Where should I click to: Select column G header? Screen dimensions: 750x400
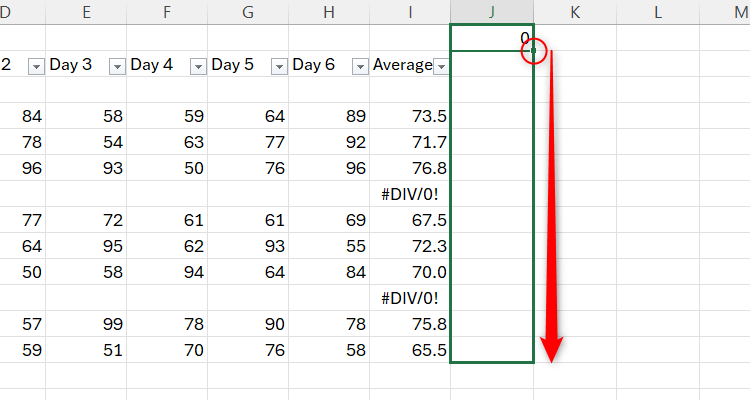pyautogui.click(x=247, y=11)
